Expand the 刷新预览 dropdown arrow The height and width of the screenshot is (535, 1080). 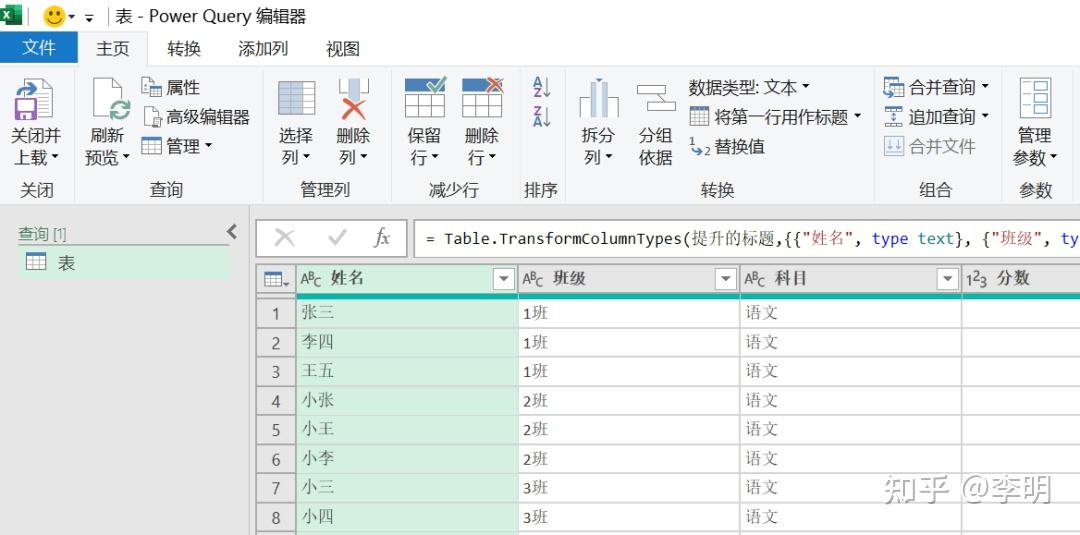[126, 158]
